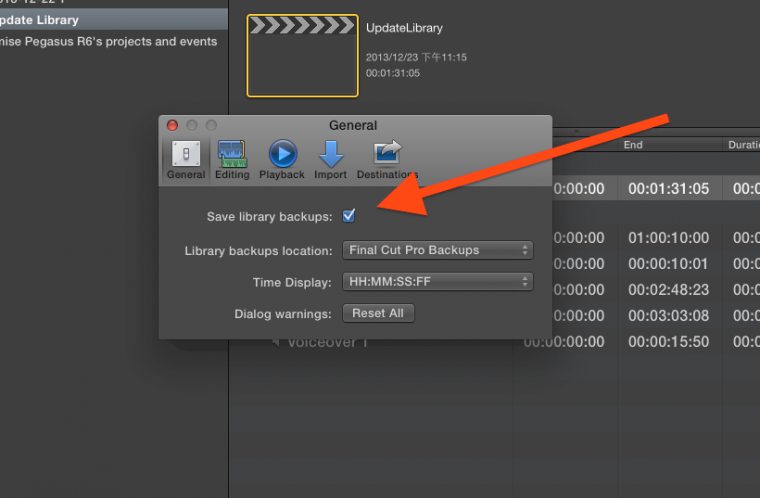Click the UpdateLibrary project name
Screen dimensions: 760x498
404,28
